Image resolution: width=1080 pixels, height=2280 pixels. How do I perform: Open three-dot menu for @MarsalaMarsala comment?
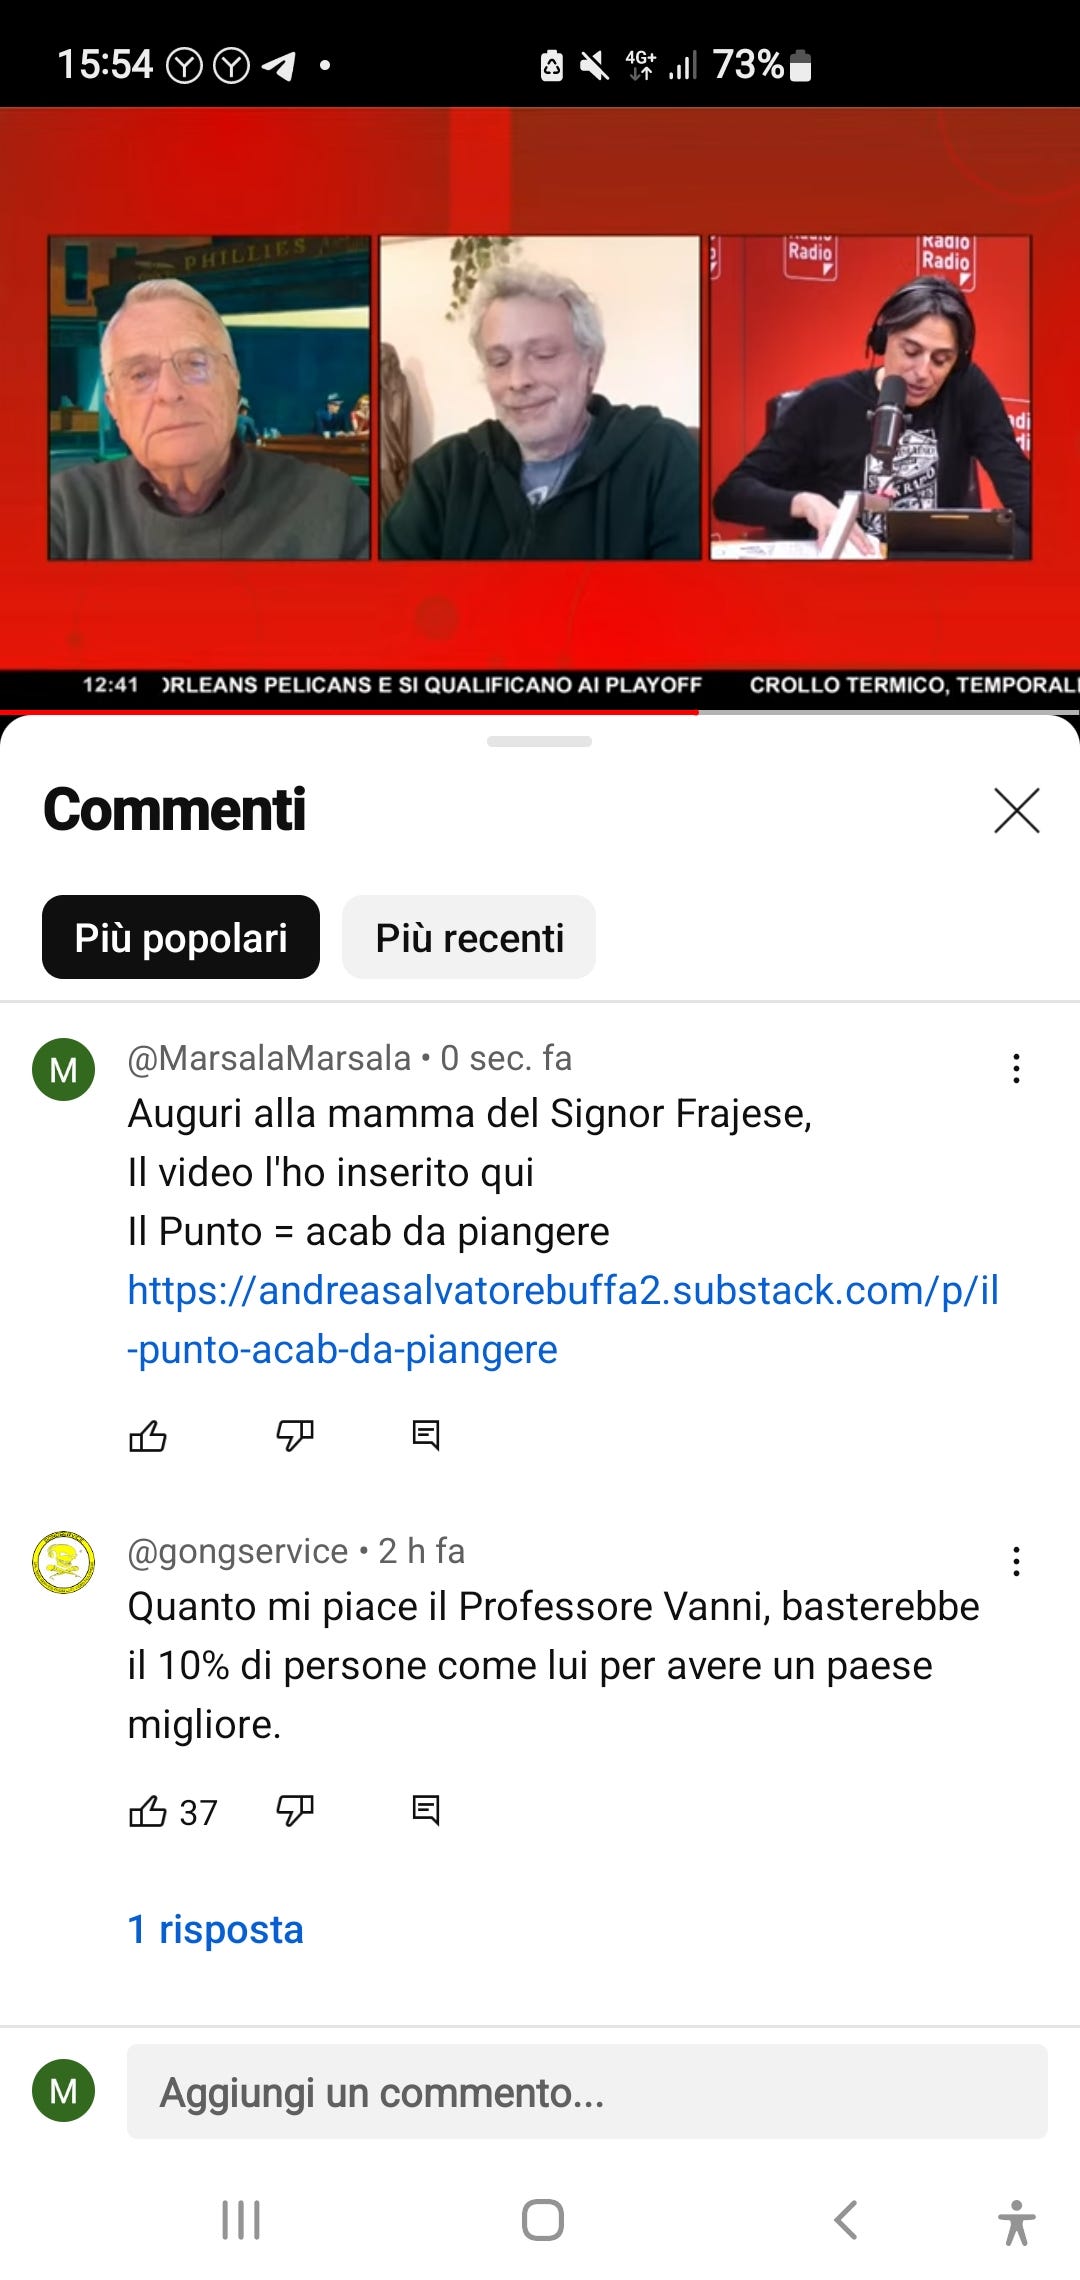[x=1016, y=1068]
